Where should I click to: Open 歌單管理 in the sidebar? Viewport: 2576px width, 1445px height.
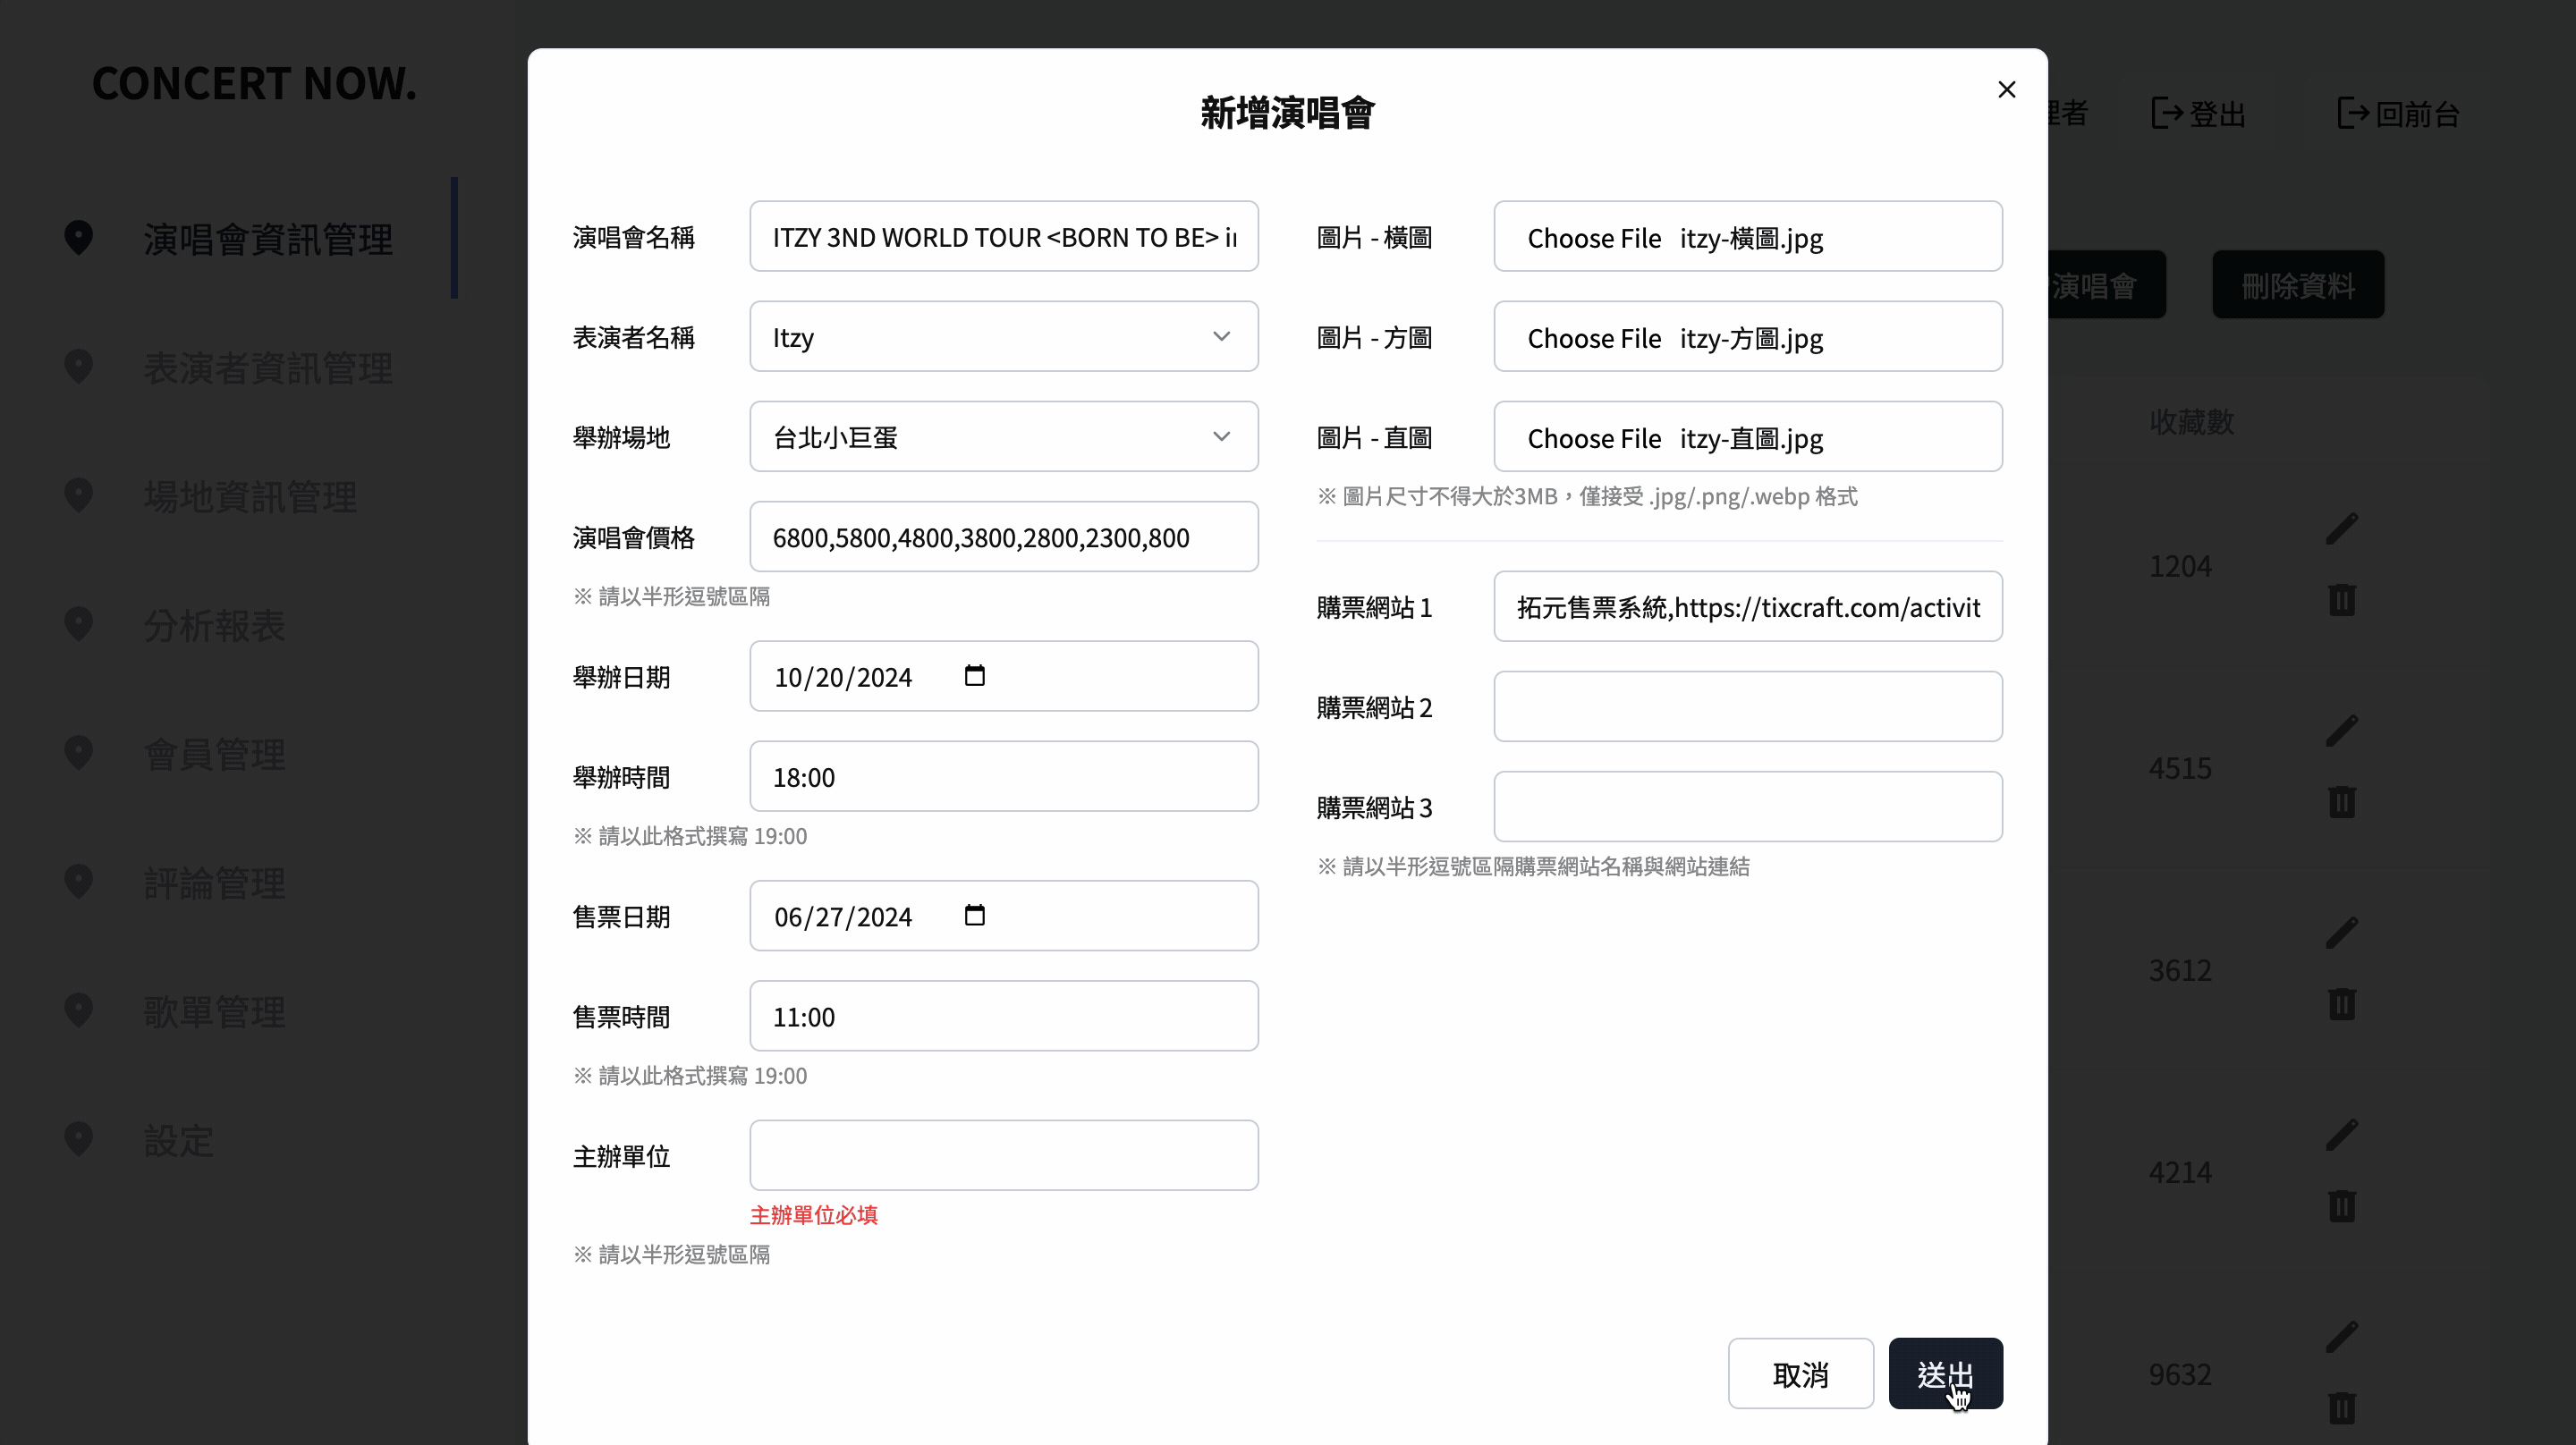point(214,1012)
